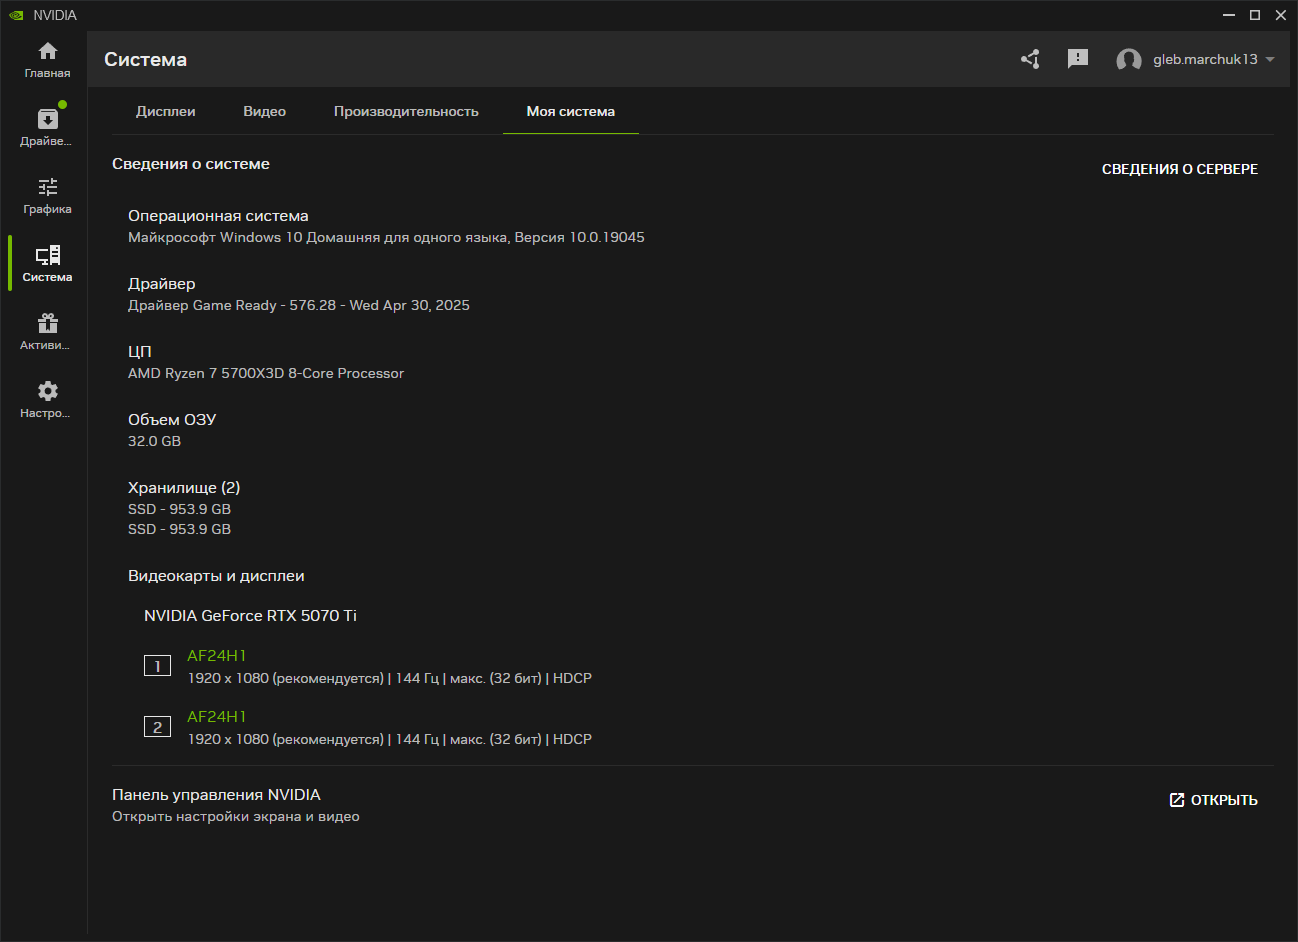Screen dimensions: 1298x942
Task: Open the Драйверы download icon in sidebar
Action: [47, 119]
